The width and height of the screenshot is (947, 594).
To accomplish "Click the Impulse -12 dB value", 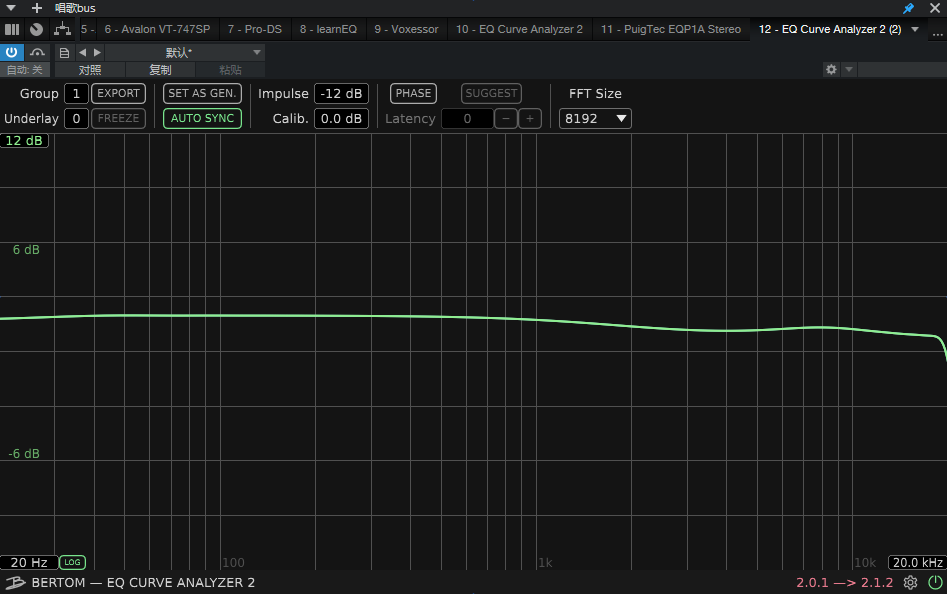I will [x=341, y=94].
